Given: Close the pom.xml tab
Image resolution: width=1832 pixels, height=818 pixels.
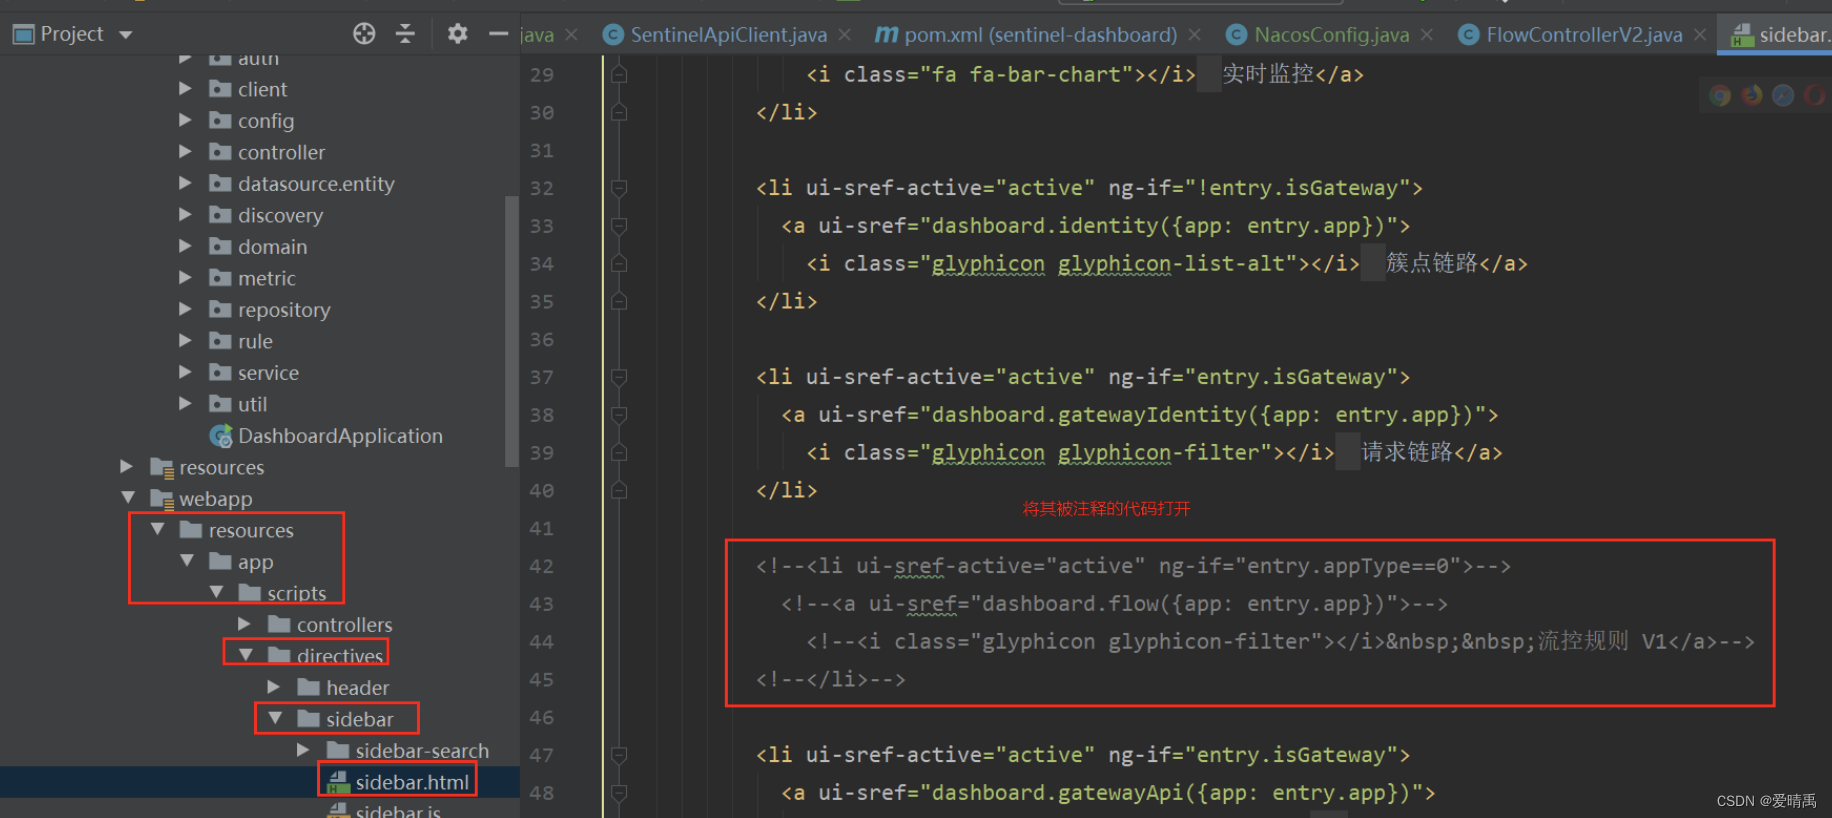Looking at the screenshot, I should pyautogui.click(x=1194, y=35).
